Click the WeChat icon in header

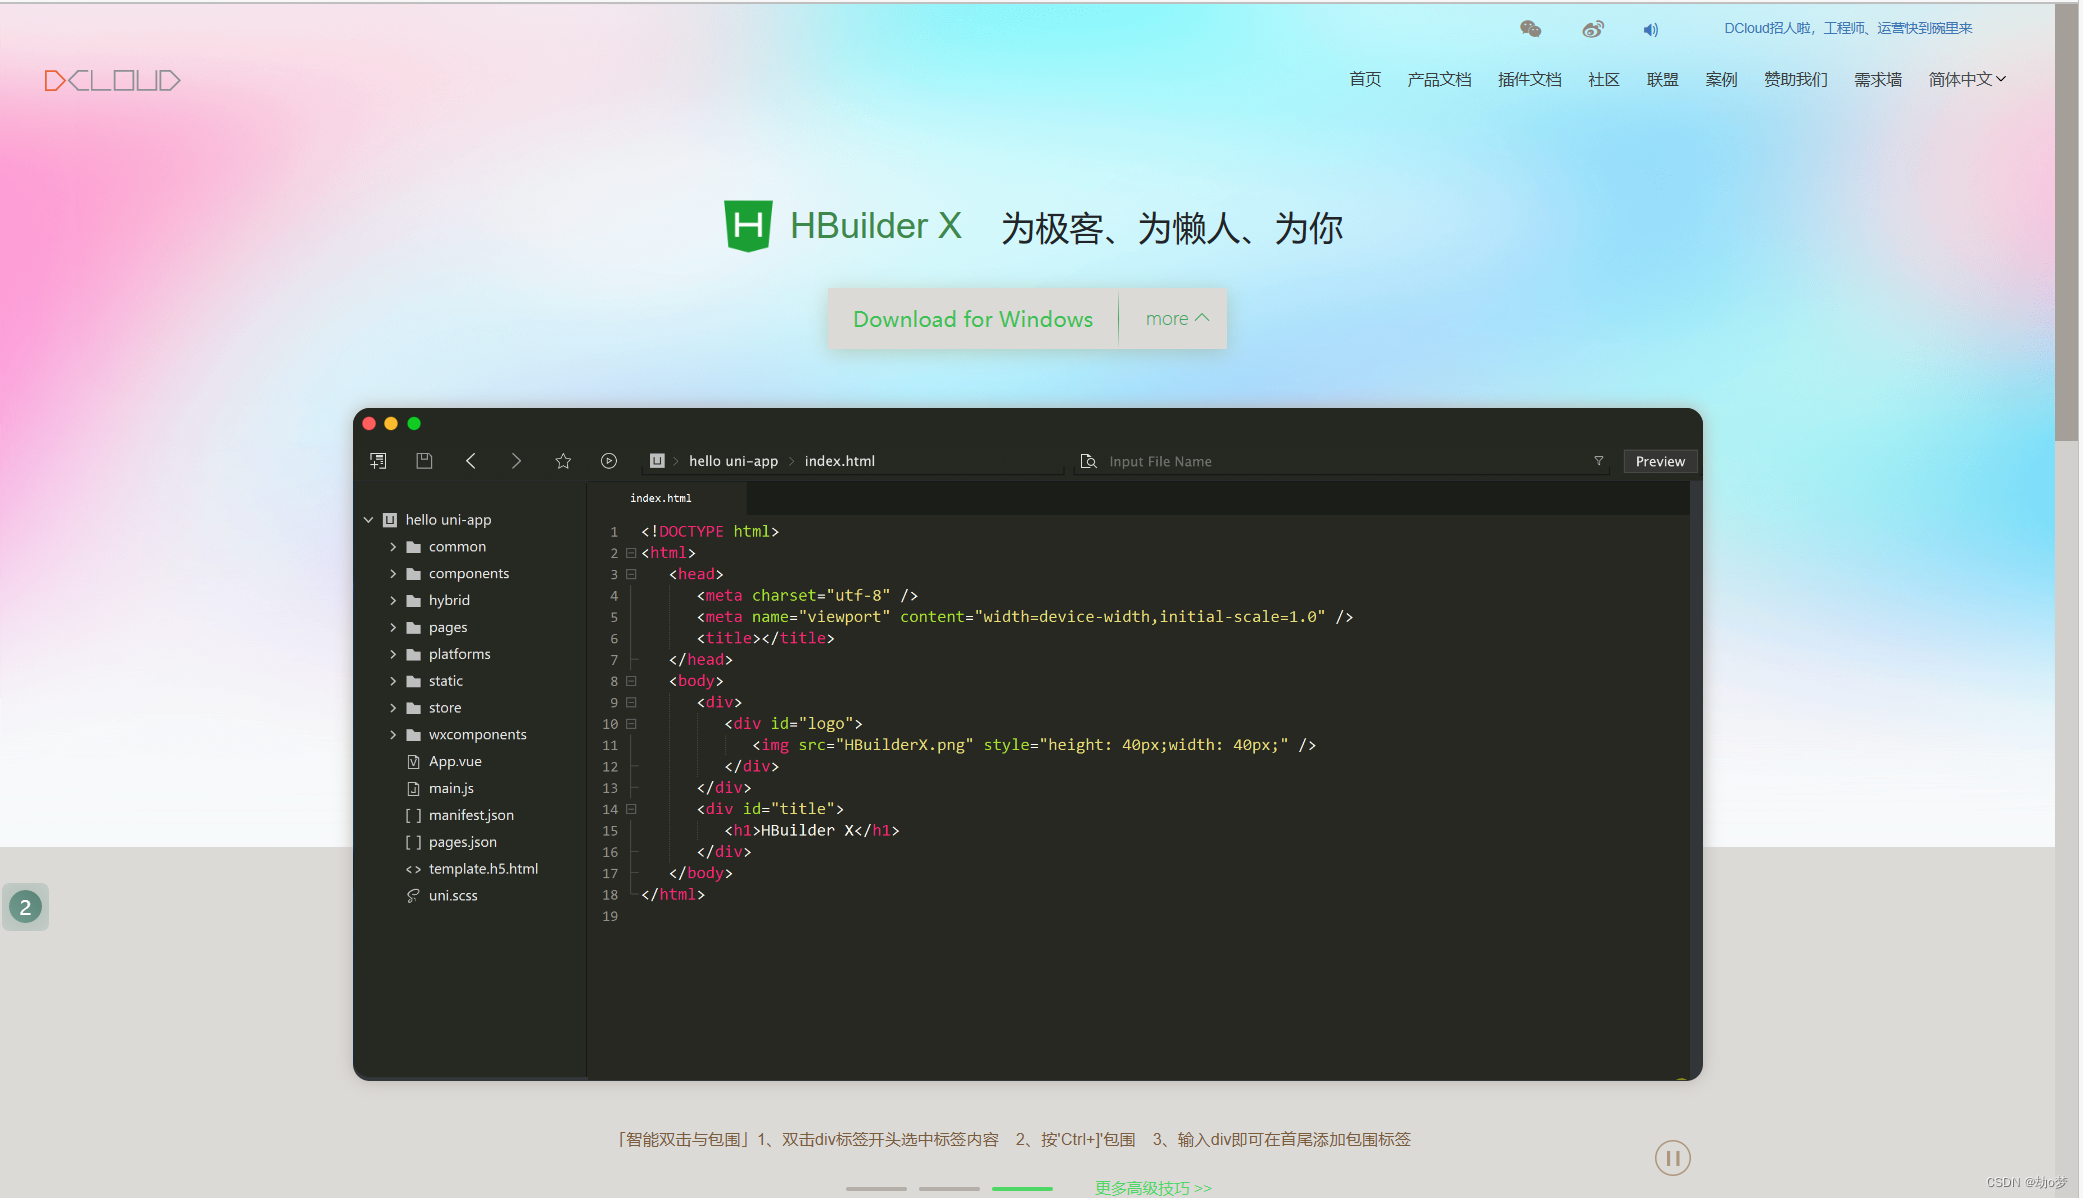click(1530, 29)
